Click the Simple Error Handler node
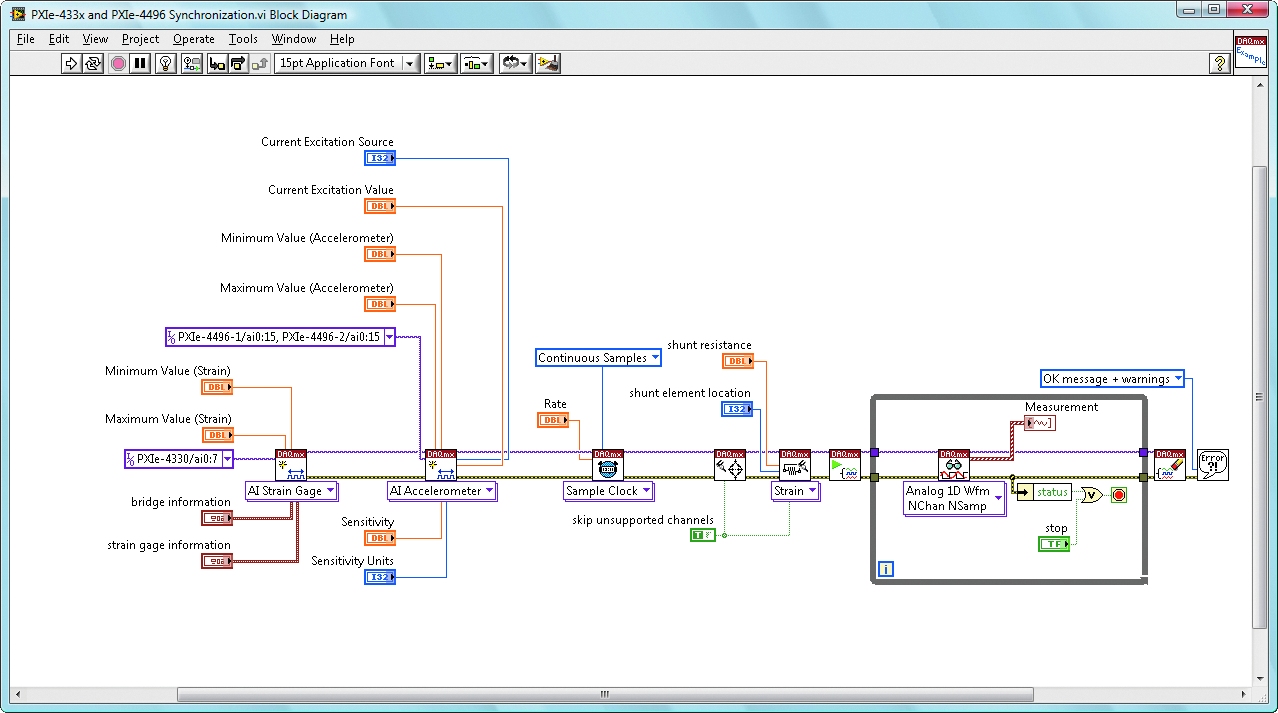The height and width of the screenshot is (713, 1278). 1212,465
